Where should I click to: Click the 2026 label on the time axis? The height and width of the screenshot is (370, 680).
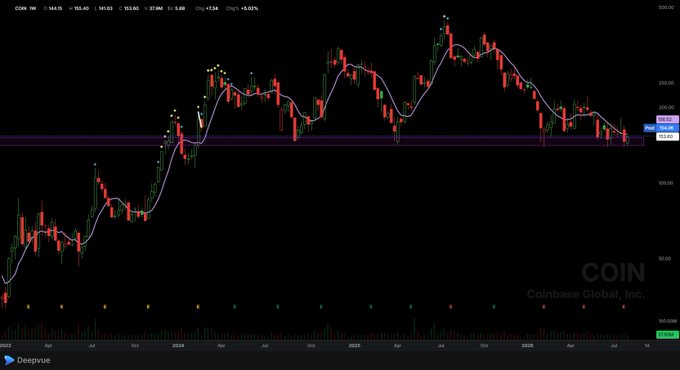pos(527,346)
